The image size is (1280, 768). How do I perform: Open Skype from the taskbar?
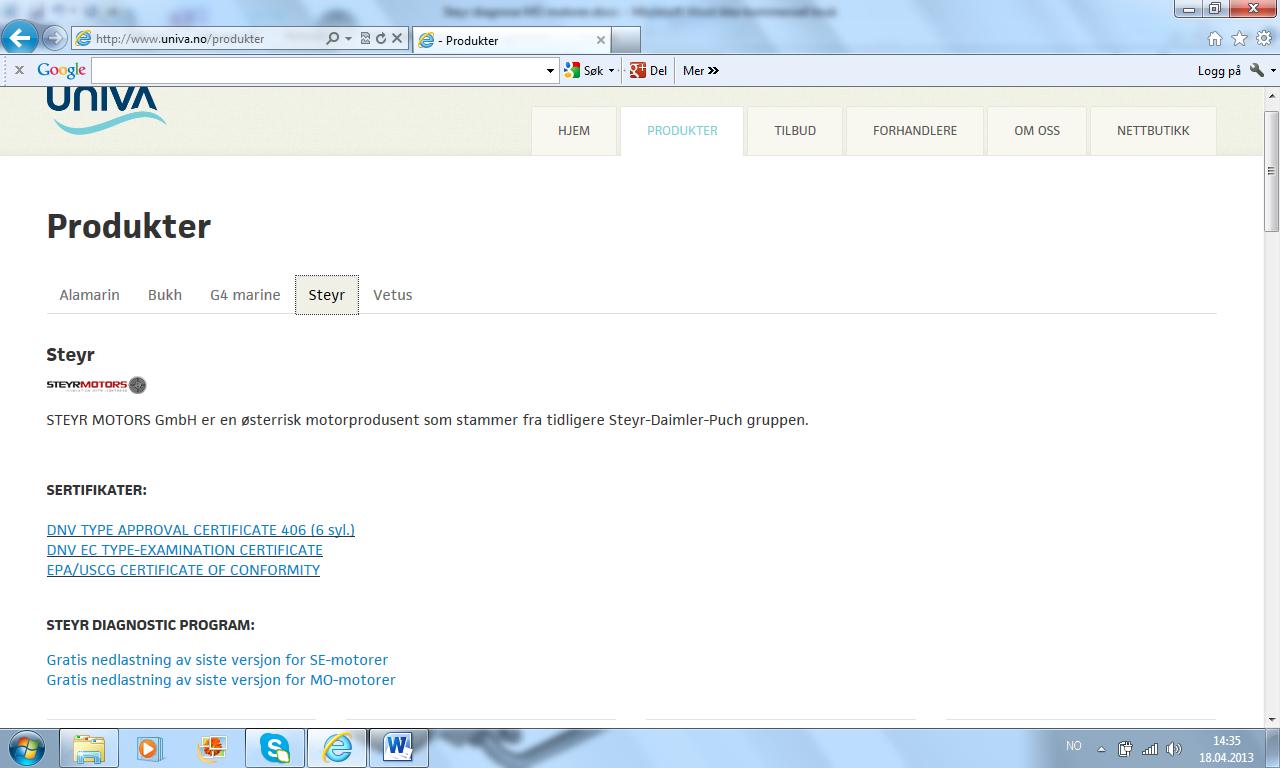tap(274, 748)
